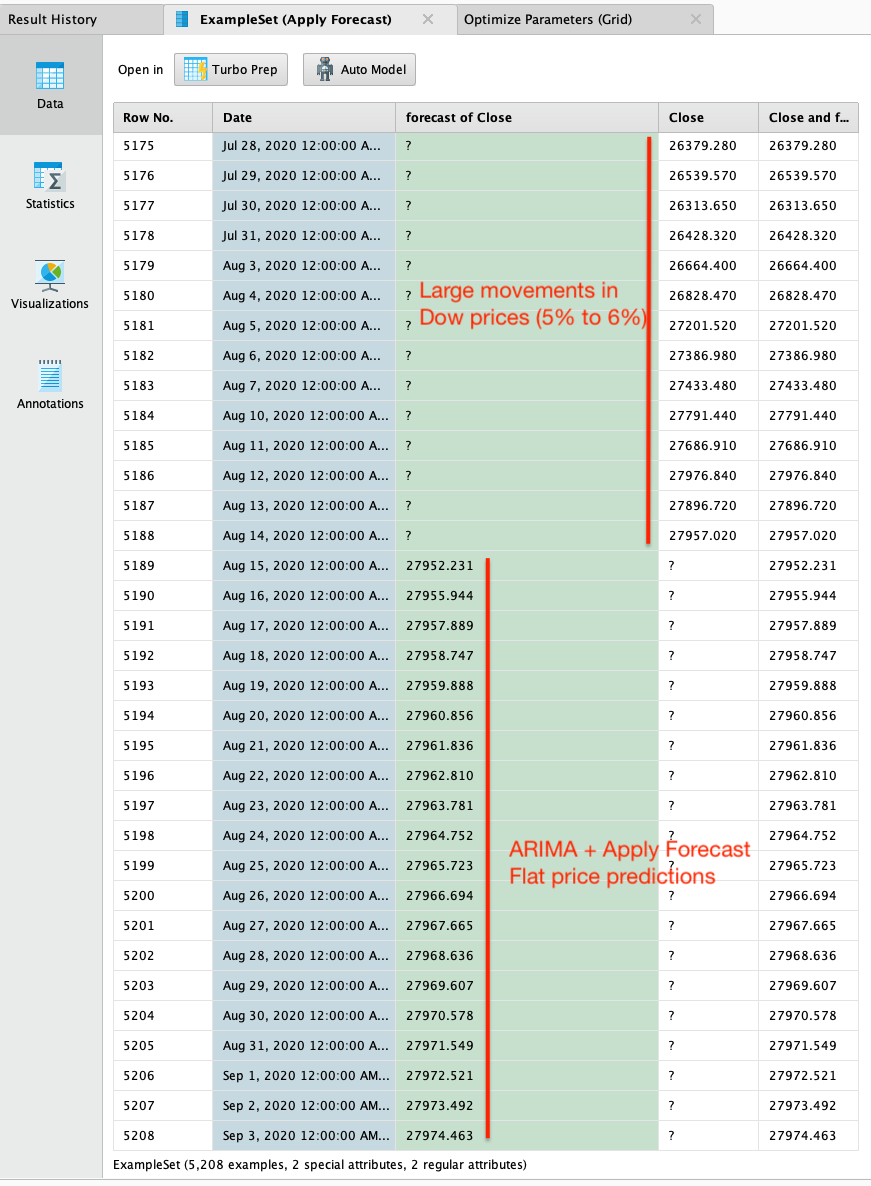Screen dimensions: 871x1186
Task: Select 27960.856 in Close and f... column
Action: click(808, 716)
